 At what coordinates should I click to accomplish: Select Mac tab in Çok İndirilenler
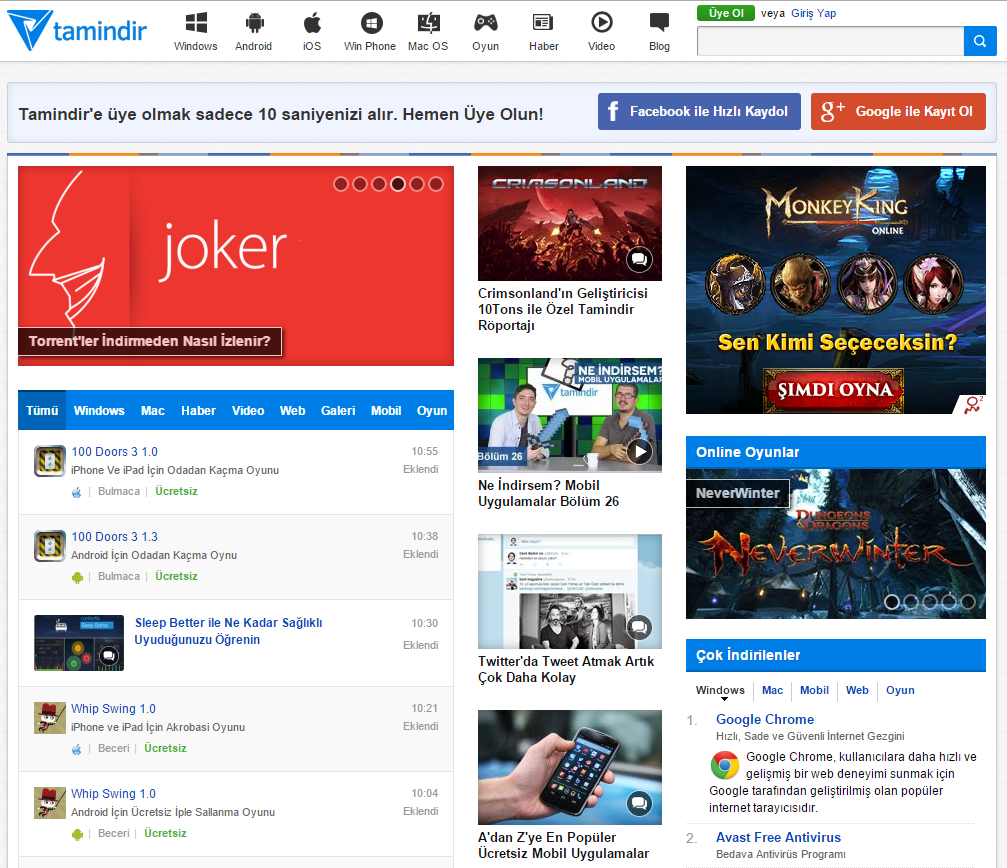coord(772,690)
